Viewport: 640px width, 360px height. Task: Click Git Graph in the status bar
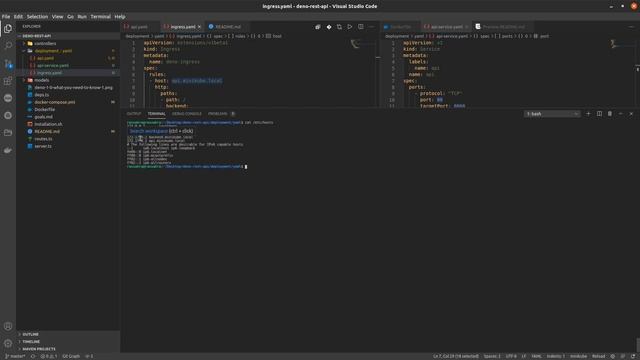tap(71, 356)
